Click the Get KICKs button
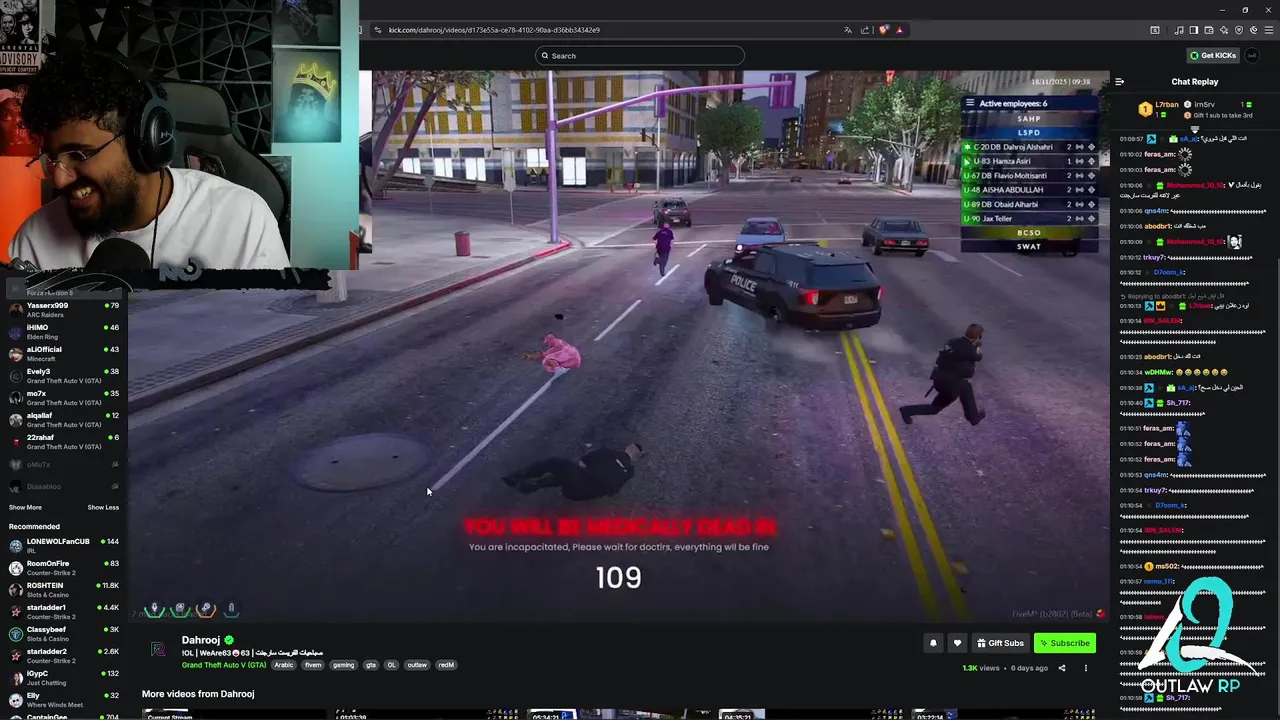The height and width of the screenshot is (720, 1280). (x=1213, y=56)
